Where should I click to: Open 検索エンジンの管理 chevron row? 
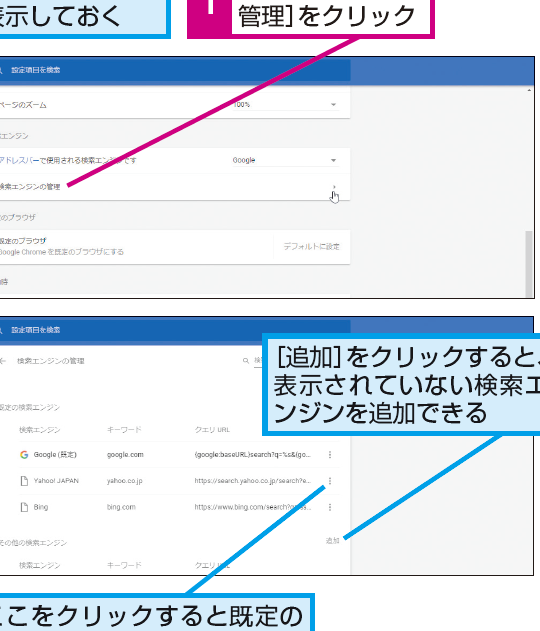175,187
